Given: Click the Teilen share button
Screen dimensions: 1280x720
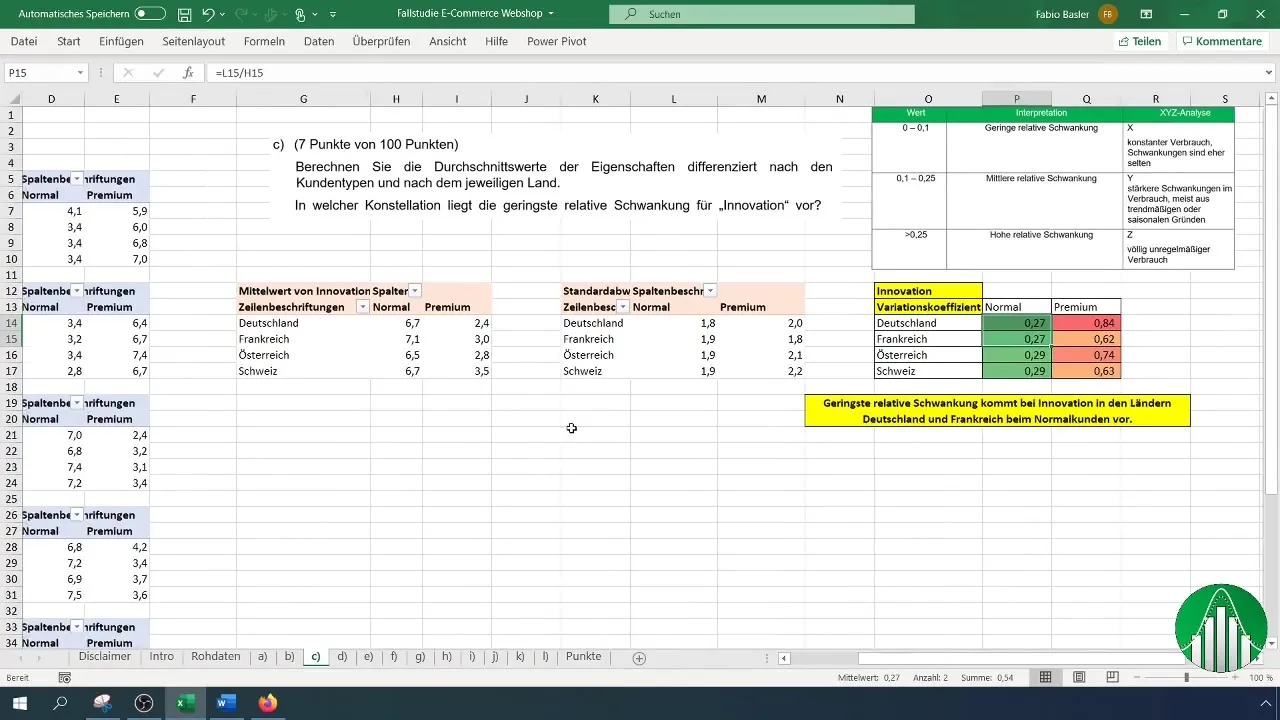Looking at the screenshot, I should [1139, 41].
